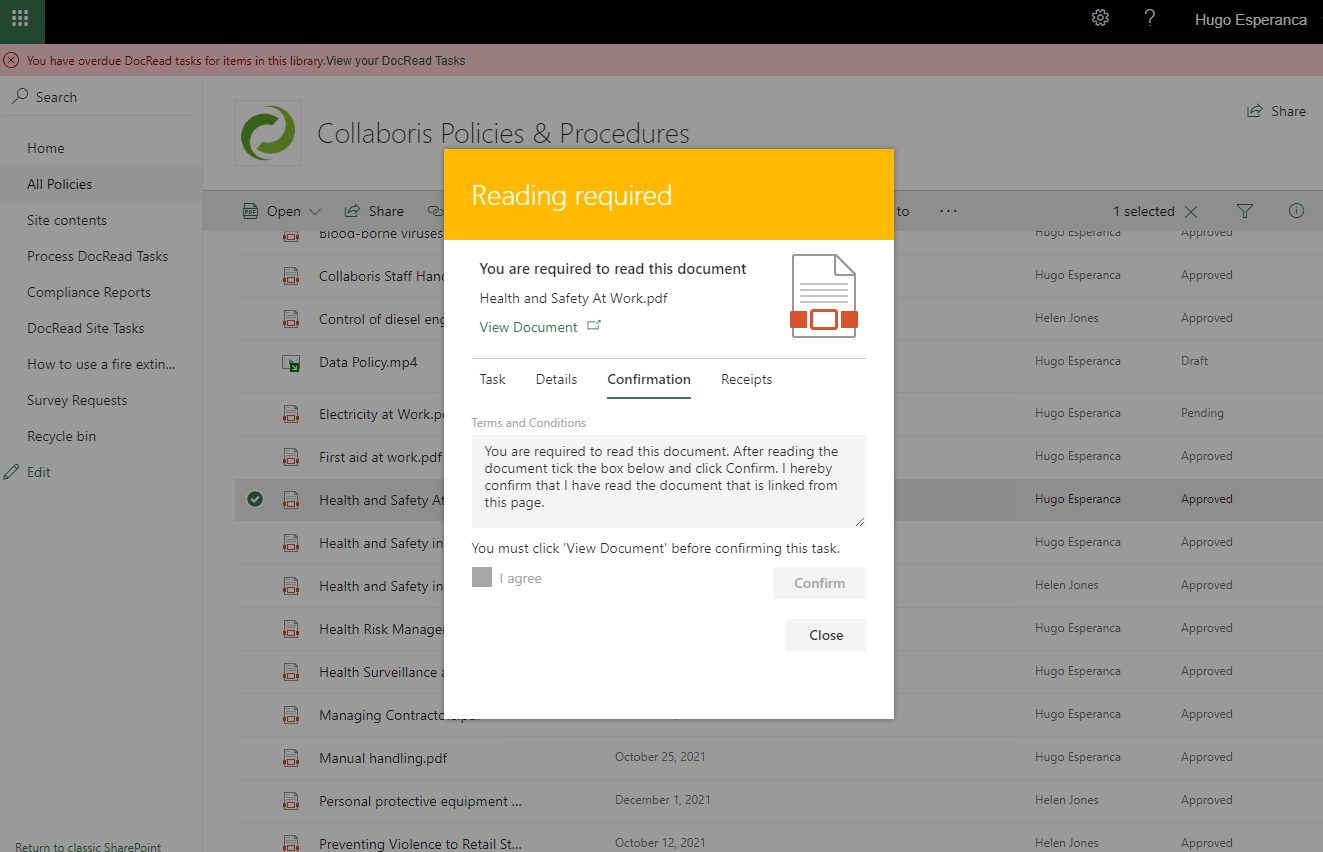Clear the 1 selected items X icon

(1191, 211)
